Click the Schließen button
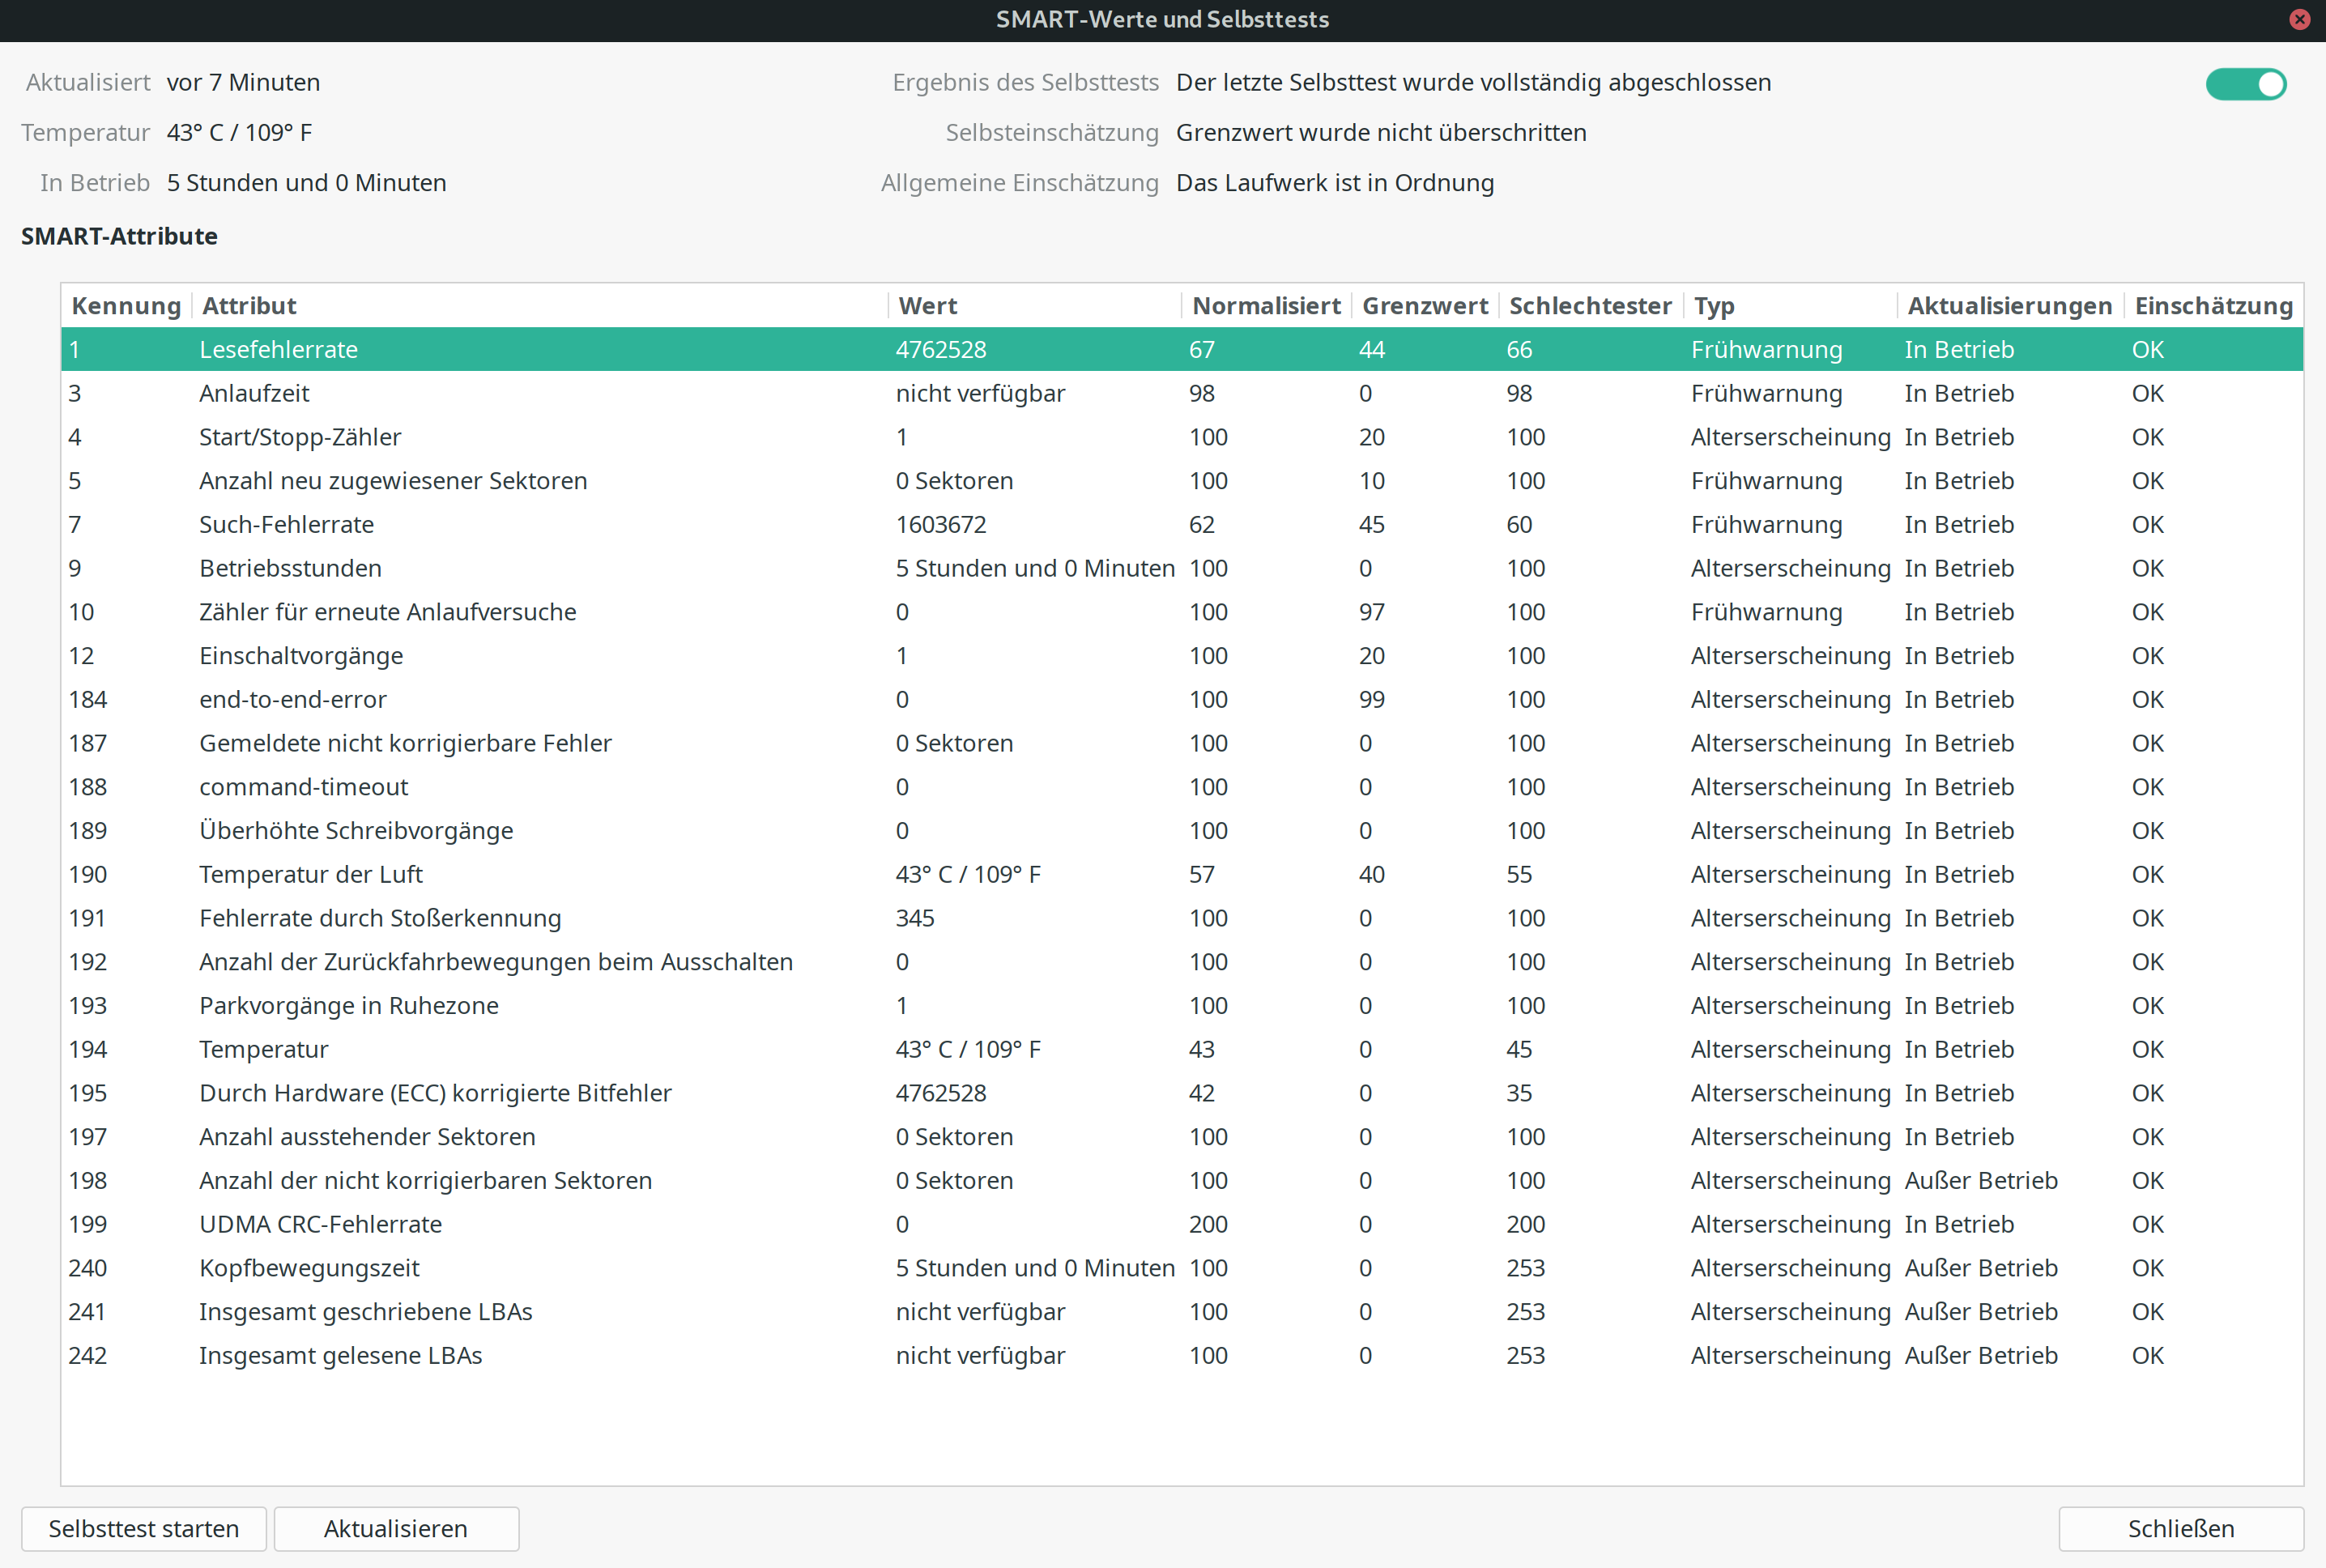Viewport: 2326px width, 1568px height. tap(2180, 1528)
